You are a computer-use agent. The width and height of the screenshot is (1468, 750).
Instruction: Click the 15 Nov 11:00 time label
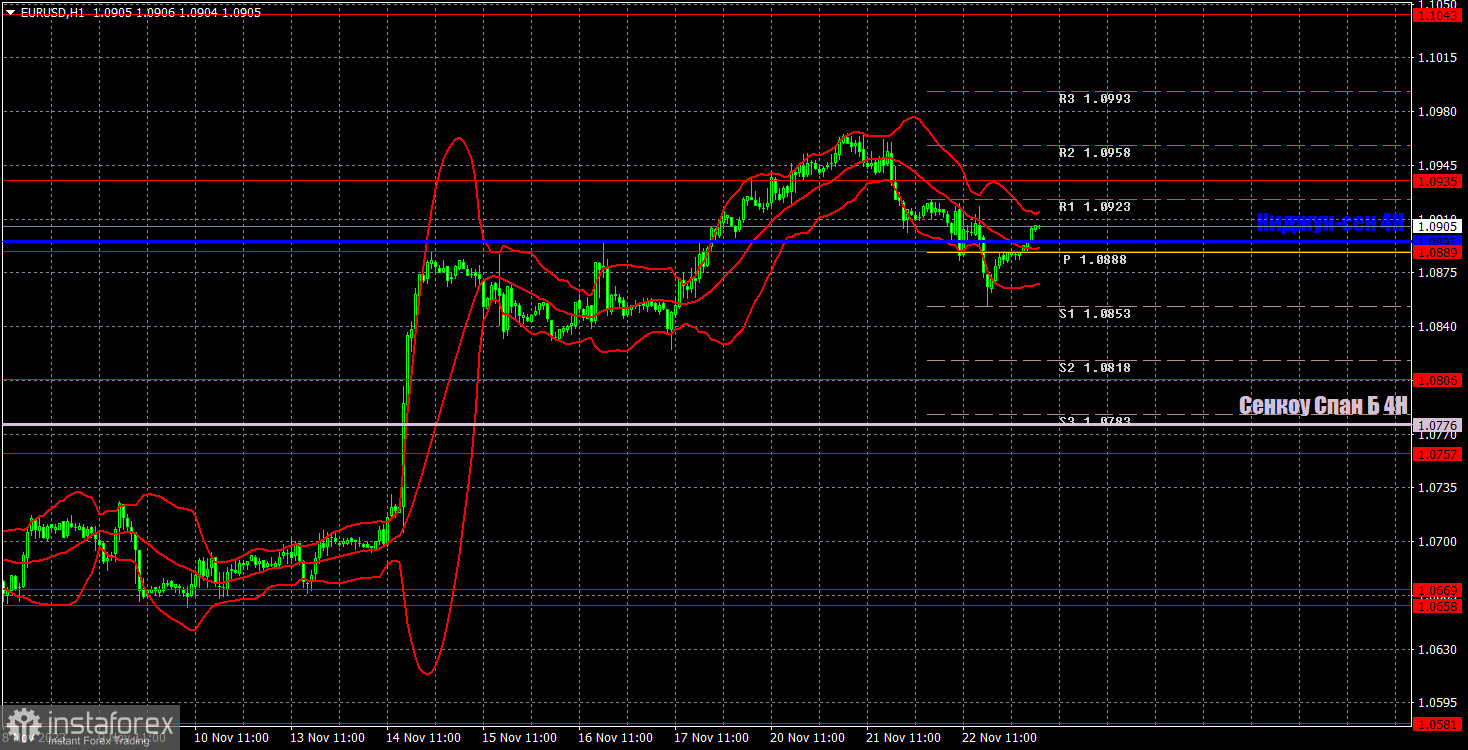pos(519,738)
